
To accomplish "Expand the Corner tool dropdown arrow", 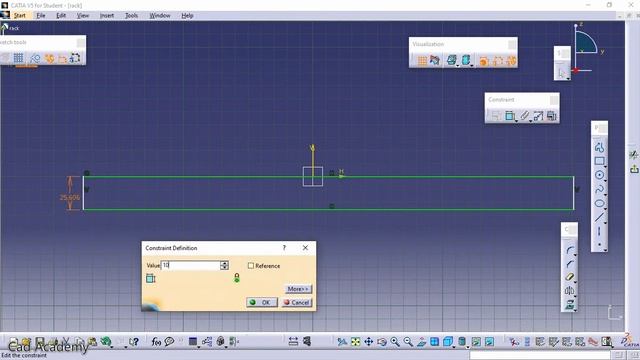I will pyautogui.click(x=575, y=255).
